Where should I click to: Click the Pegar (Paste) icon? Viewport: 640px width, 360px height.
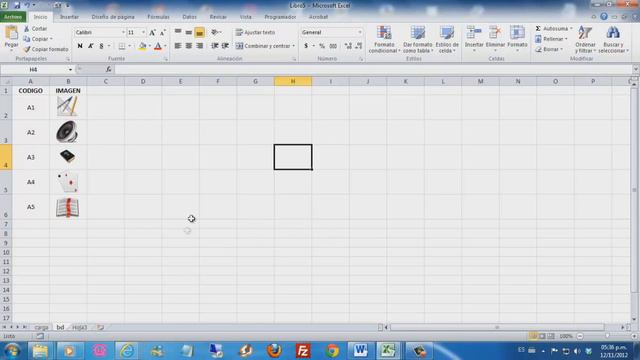11,33
